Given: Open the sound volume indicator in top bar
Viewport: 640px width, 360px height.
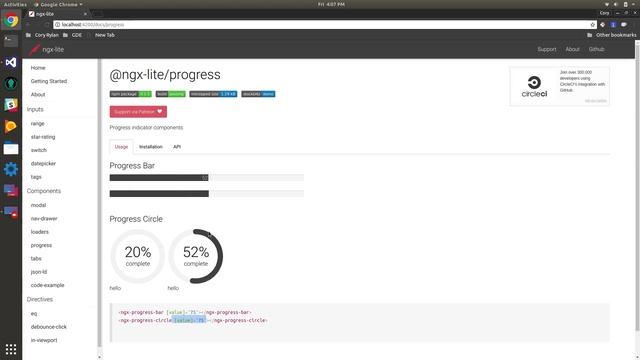Looking at the screenshot, I should (x=616, y=4).
